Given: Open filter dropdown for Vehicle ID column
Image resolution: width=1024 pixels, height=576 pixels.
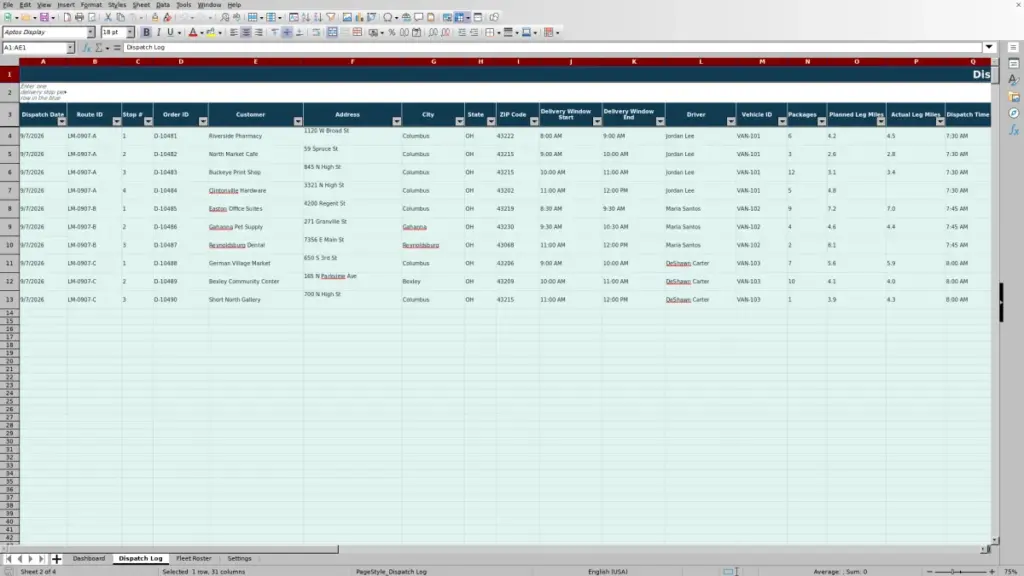Looking at the screenshot, I should (782, 121).
